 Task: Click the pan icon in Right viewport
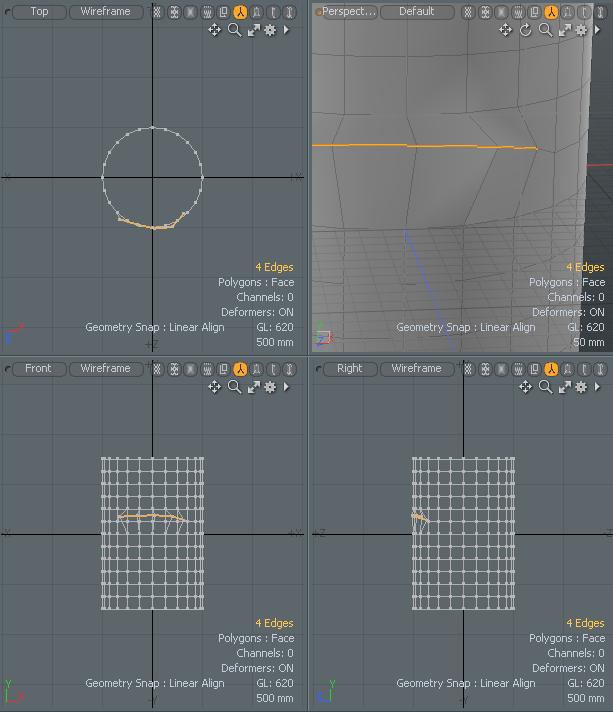click(526, 387)
